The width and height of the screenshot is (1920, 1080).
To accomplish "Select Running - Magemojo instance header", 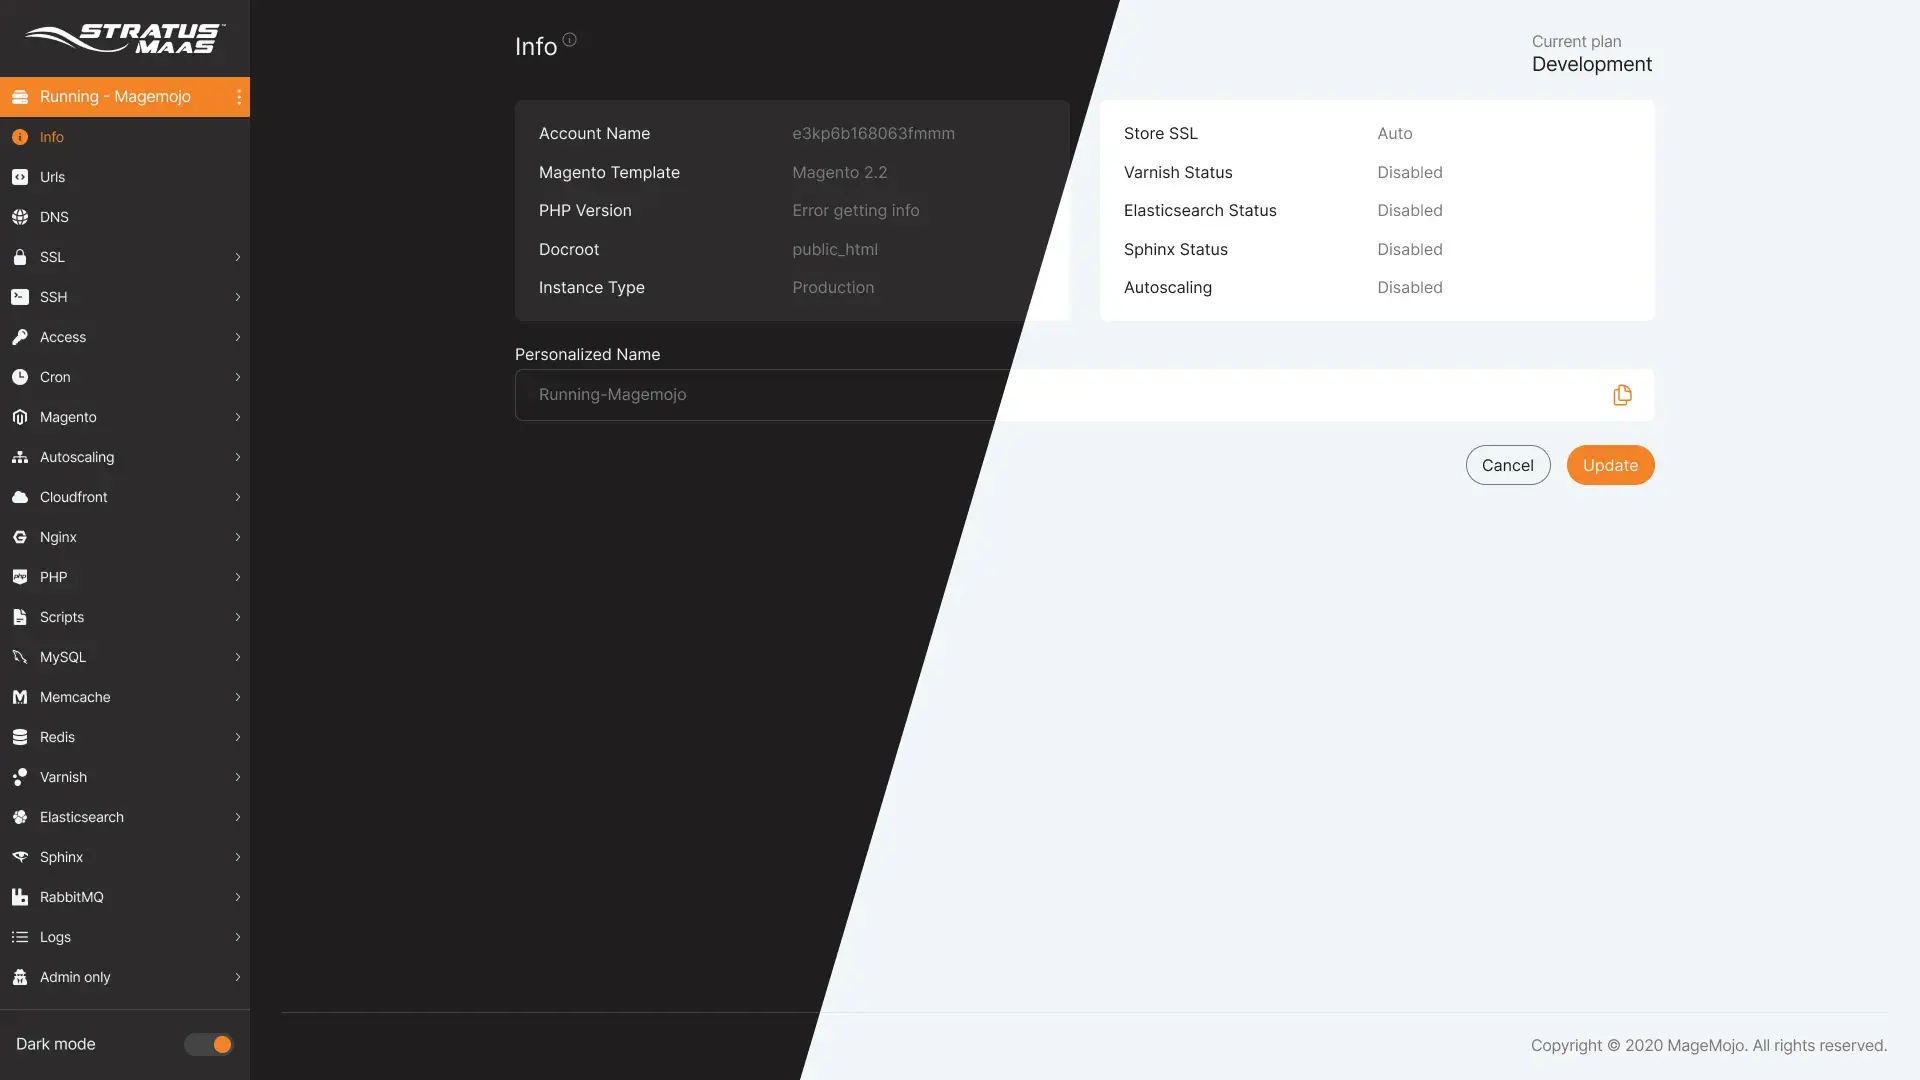I will 125,97.
